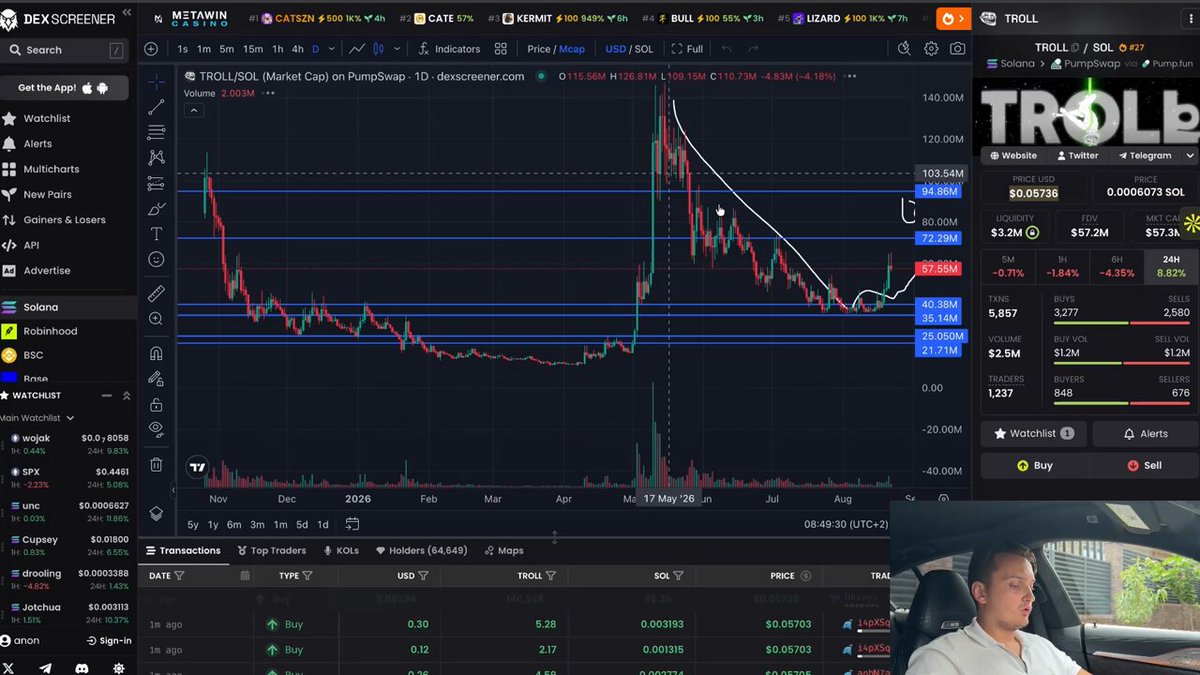Select the 24H stats tab
The height and width of the screenshot is (675, 1200).
pyautogui.click(x=1171, y=267)
